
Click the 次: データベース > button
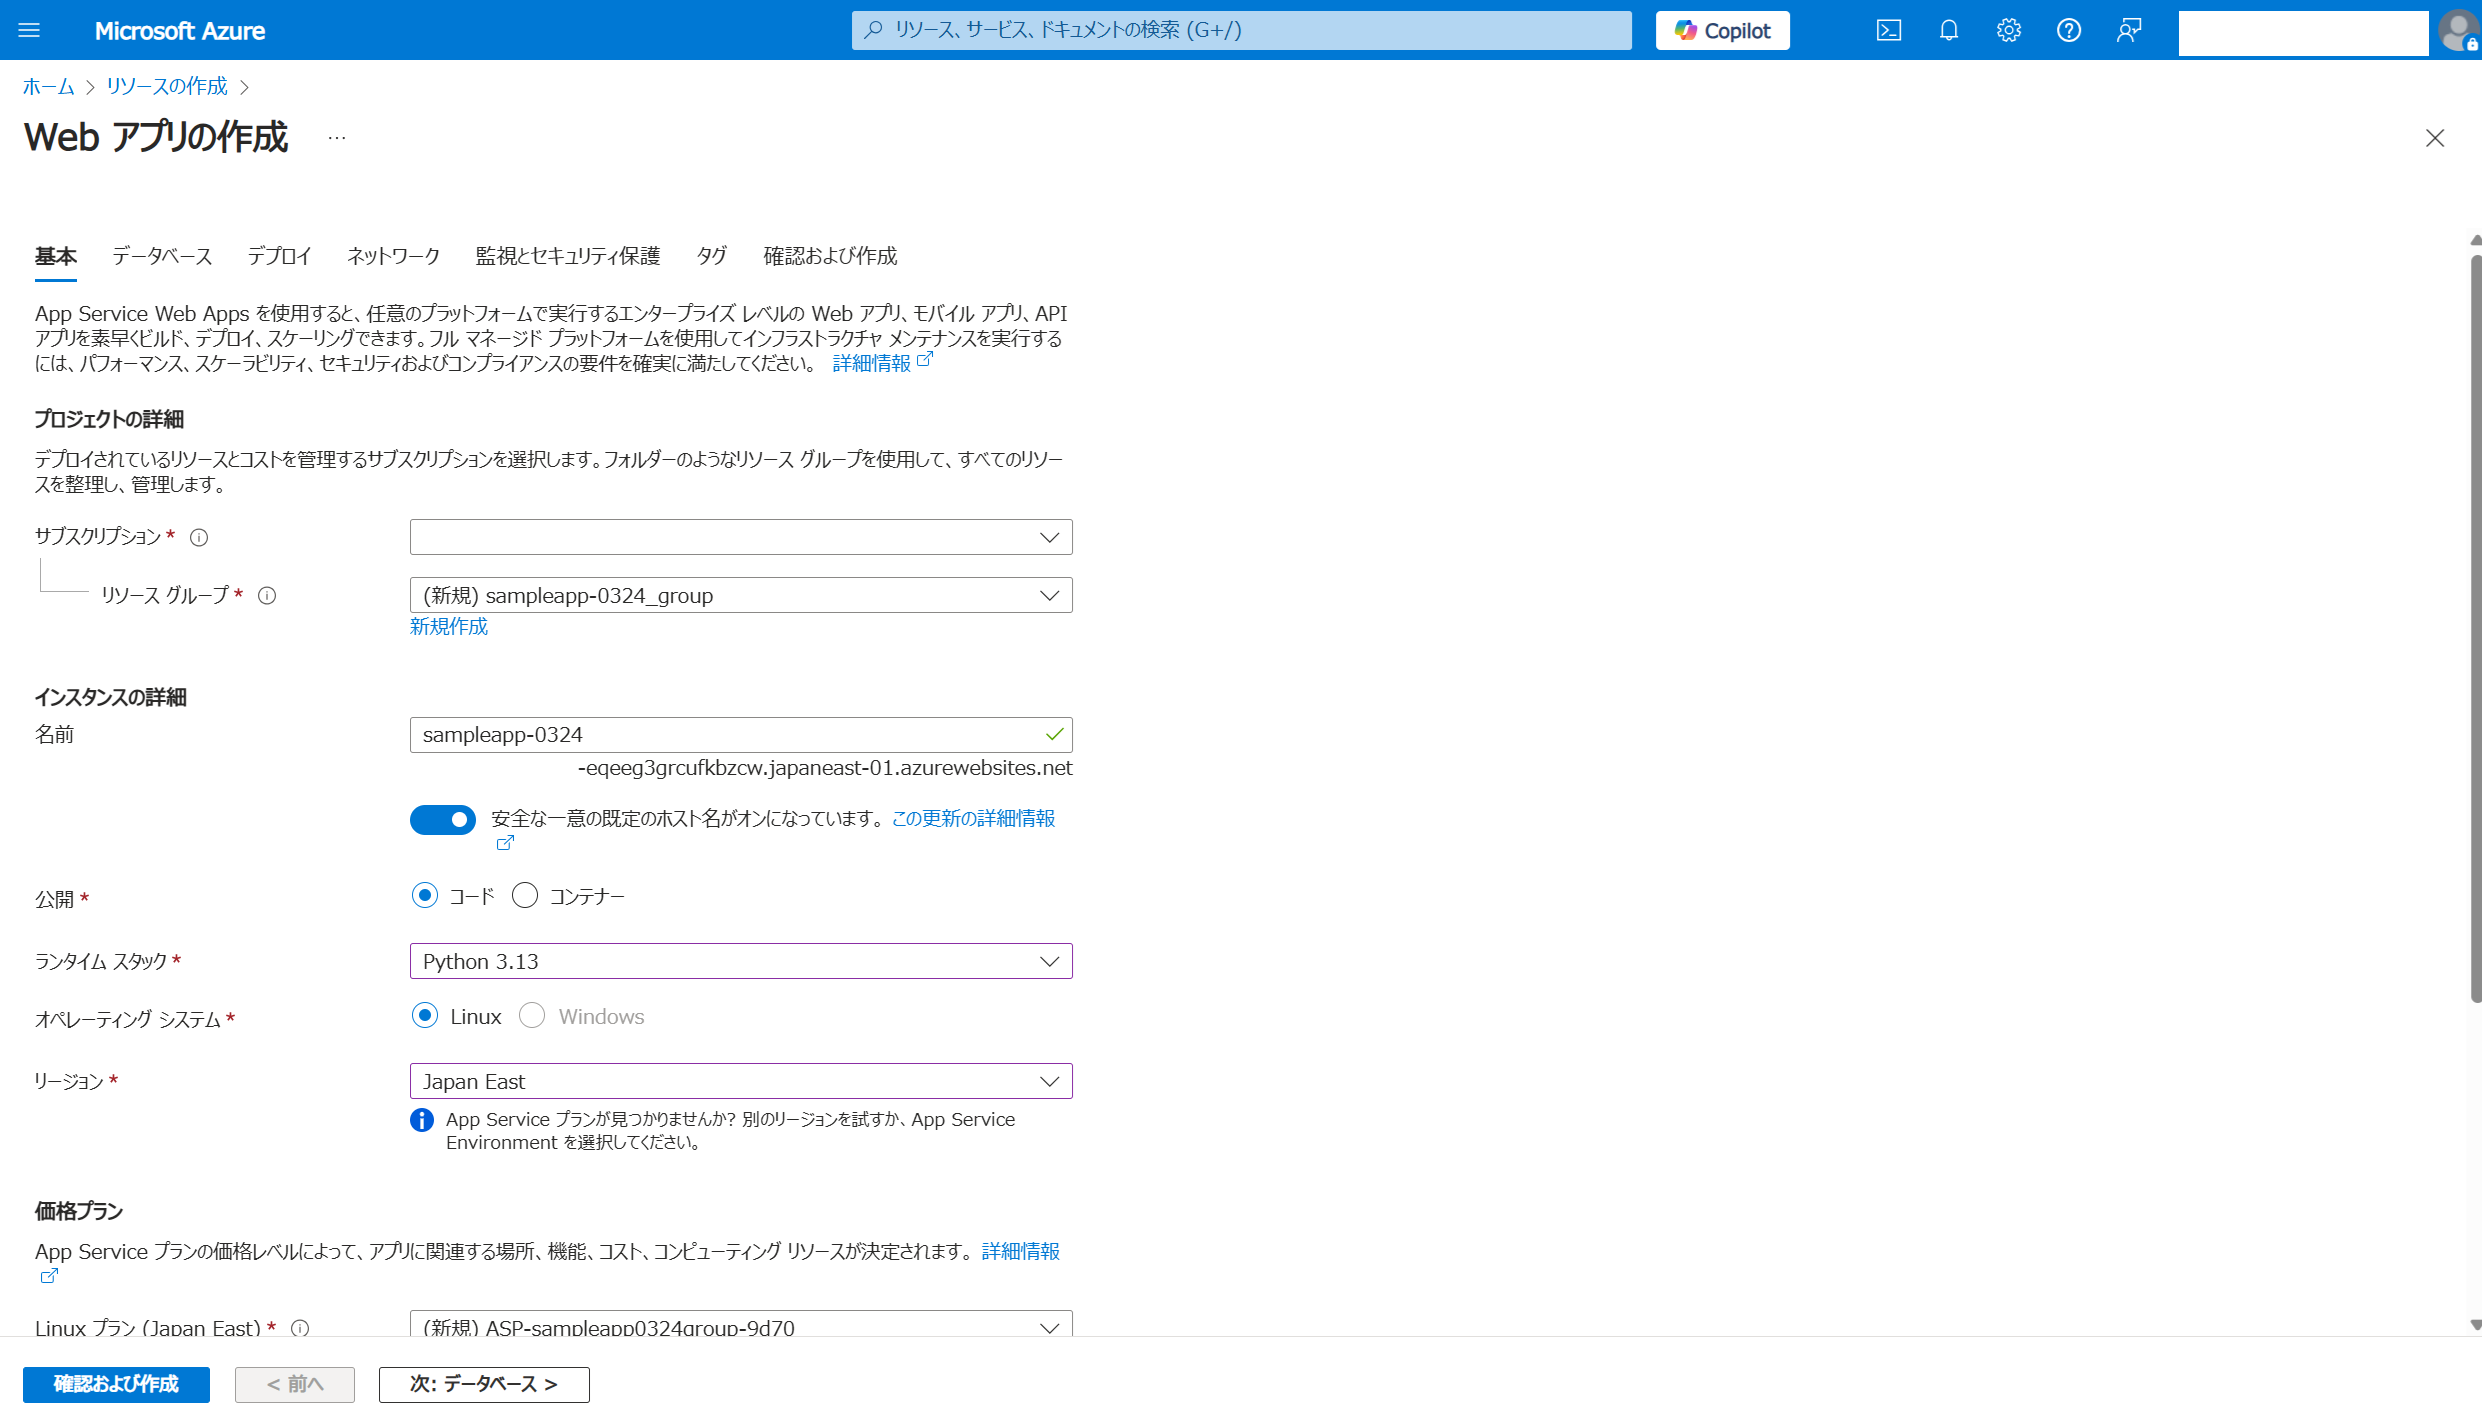(x=484, y=1384)
